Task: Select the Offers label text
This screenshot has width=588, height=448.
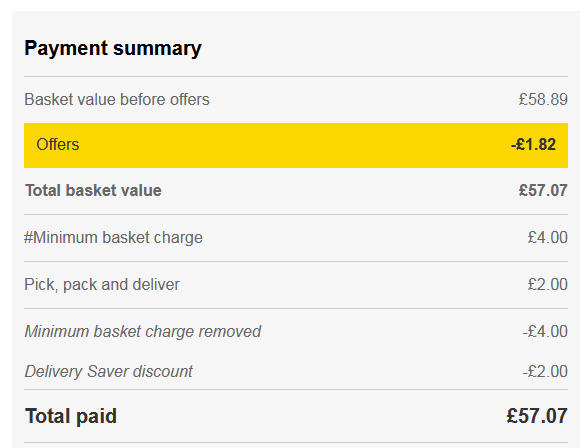Action: pyautogui.click(x=58, y=145)
